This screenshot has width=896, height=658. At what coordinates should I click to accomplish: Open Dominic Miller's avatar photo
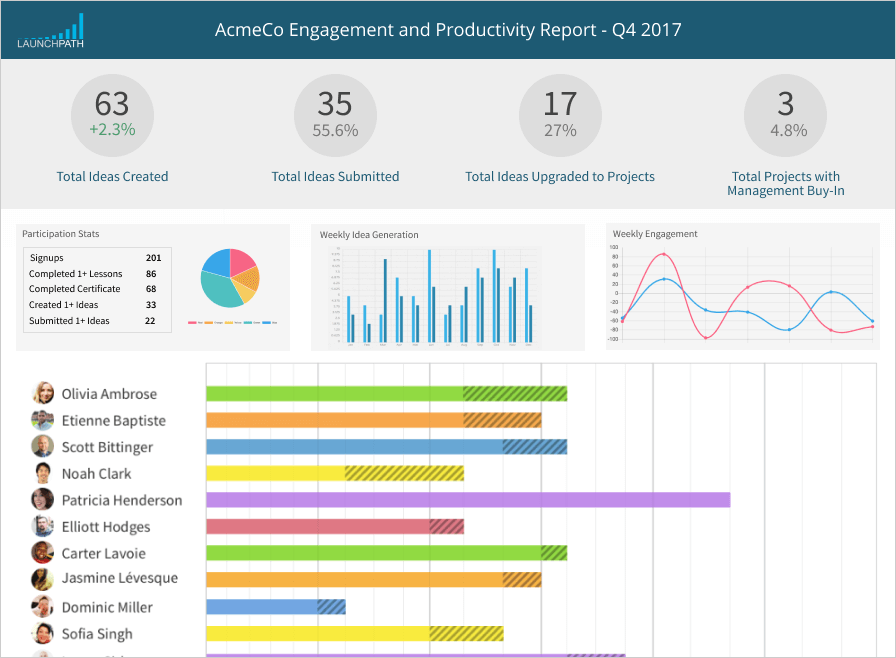click(42, 607)
